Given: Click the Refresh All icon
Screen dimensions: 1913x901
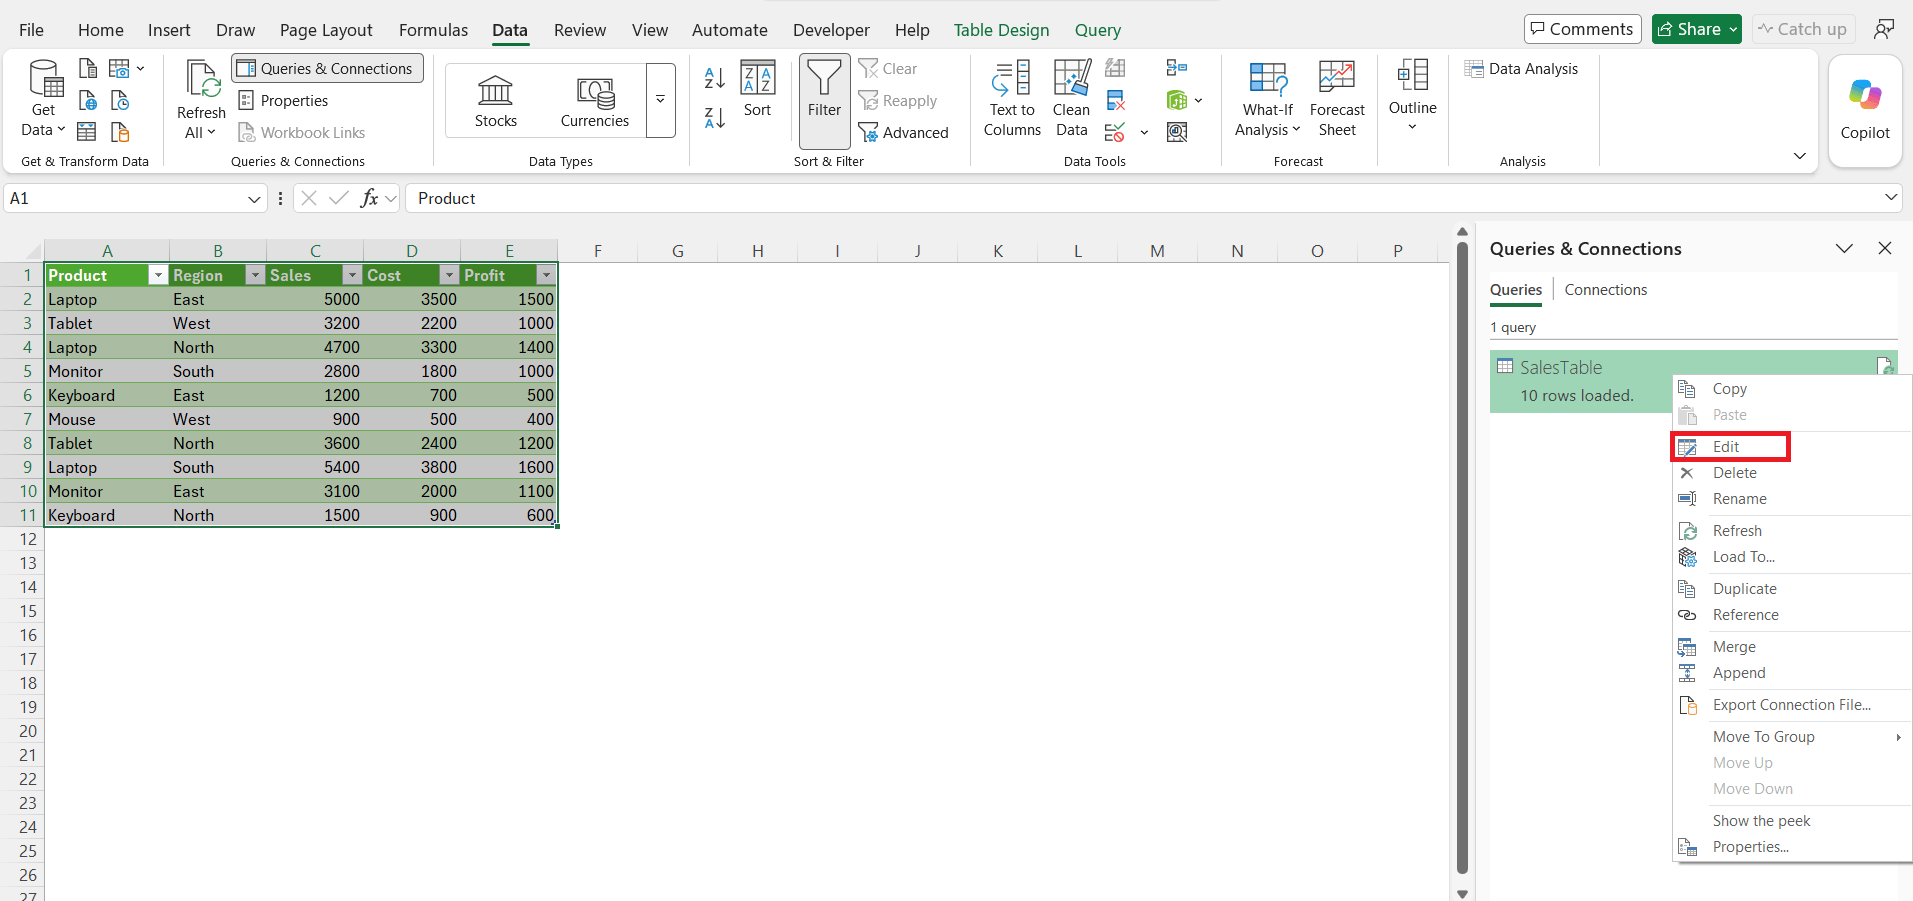Looking at the screenshot, I should (x=201, y=98).
